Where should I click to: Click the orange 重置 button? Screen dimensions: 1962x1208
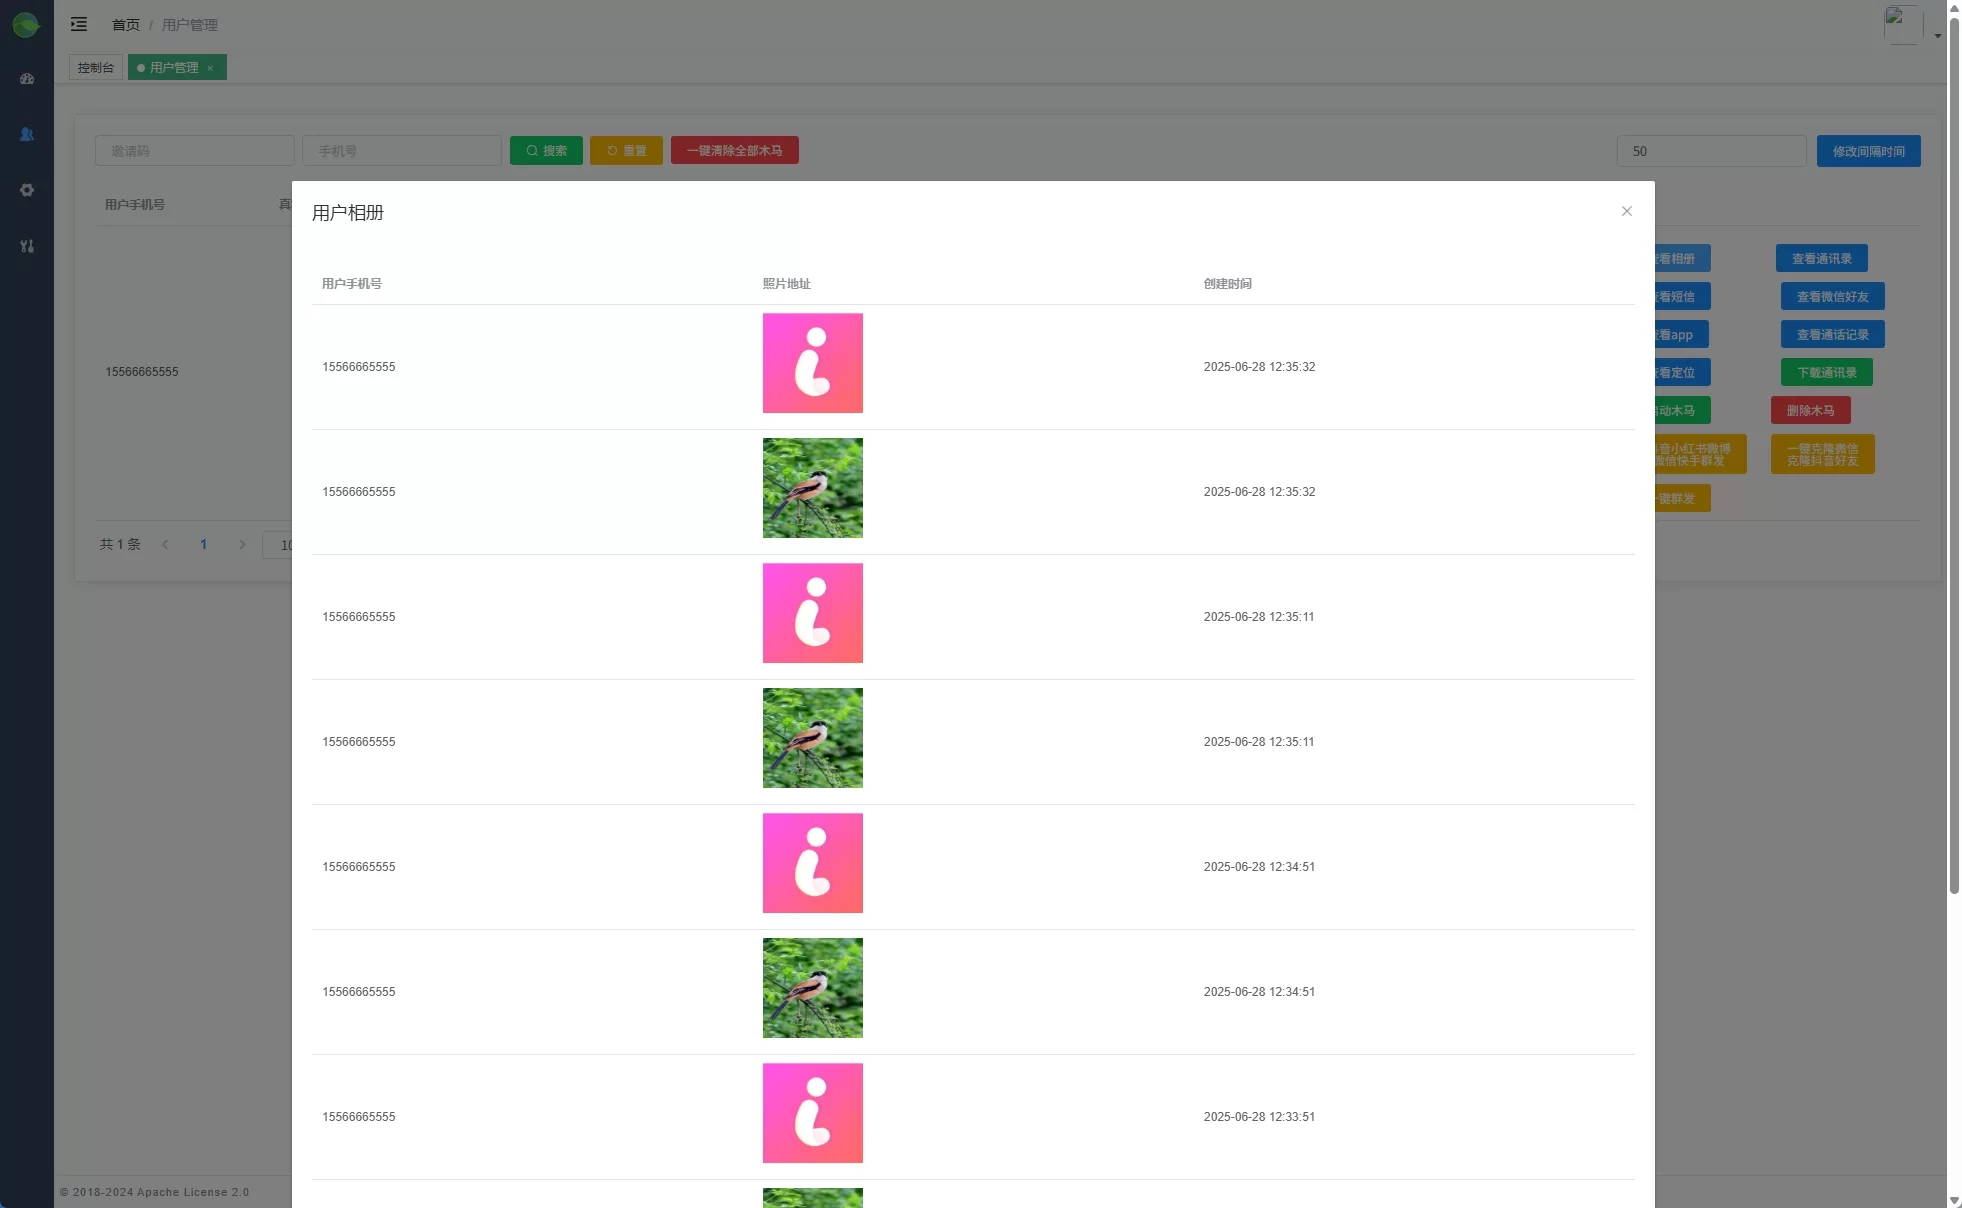coord(626,151)
